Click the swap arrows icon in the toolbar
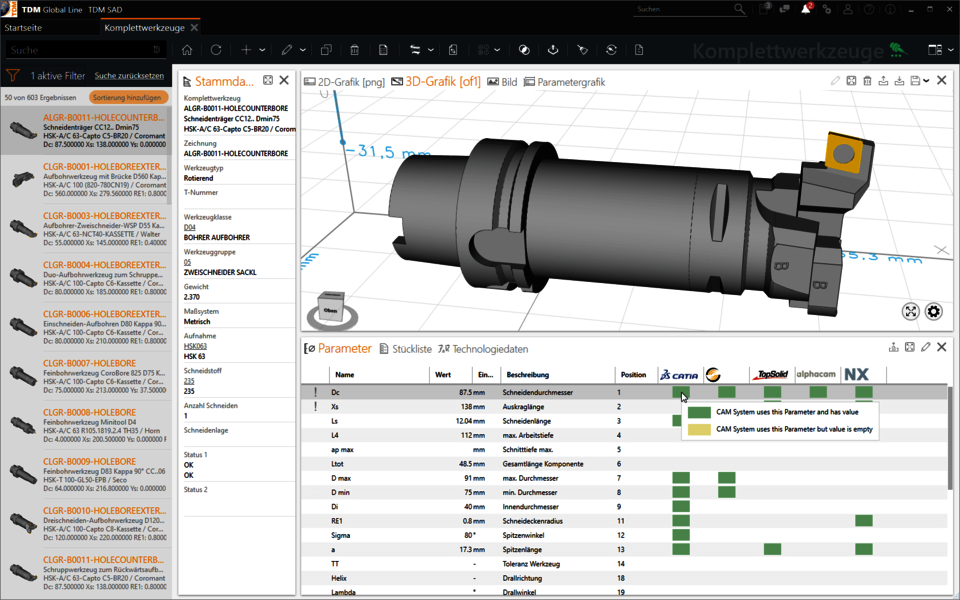The width and height of the screenshot is (960, 600). click(415, 50)
